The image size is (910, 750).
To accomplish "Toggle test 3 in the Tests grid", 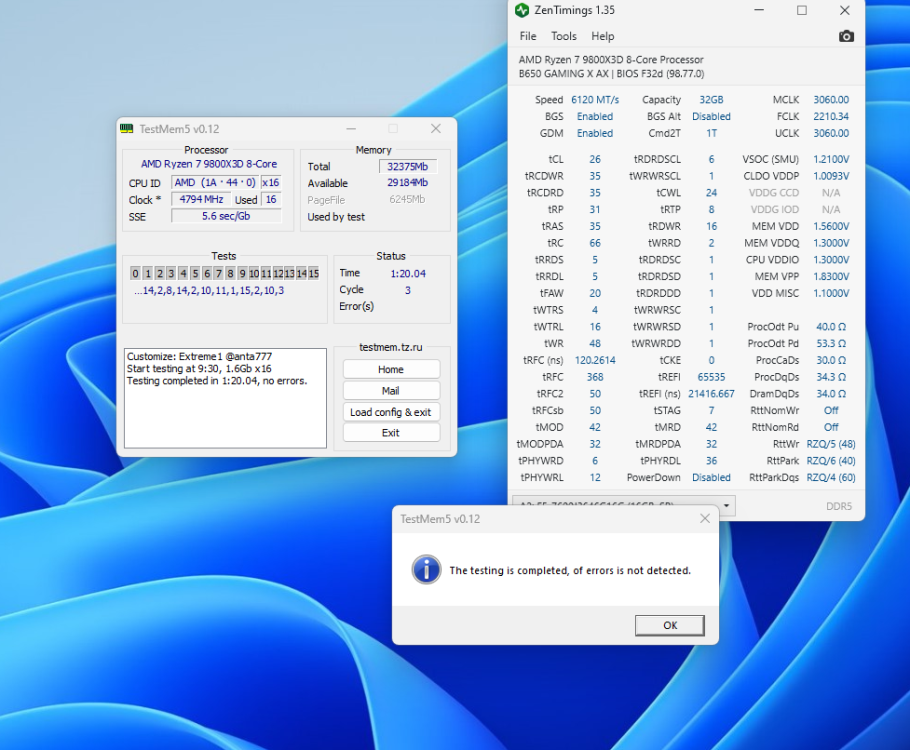I will click(x=171, y=272).
